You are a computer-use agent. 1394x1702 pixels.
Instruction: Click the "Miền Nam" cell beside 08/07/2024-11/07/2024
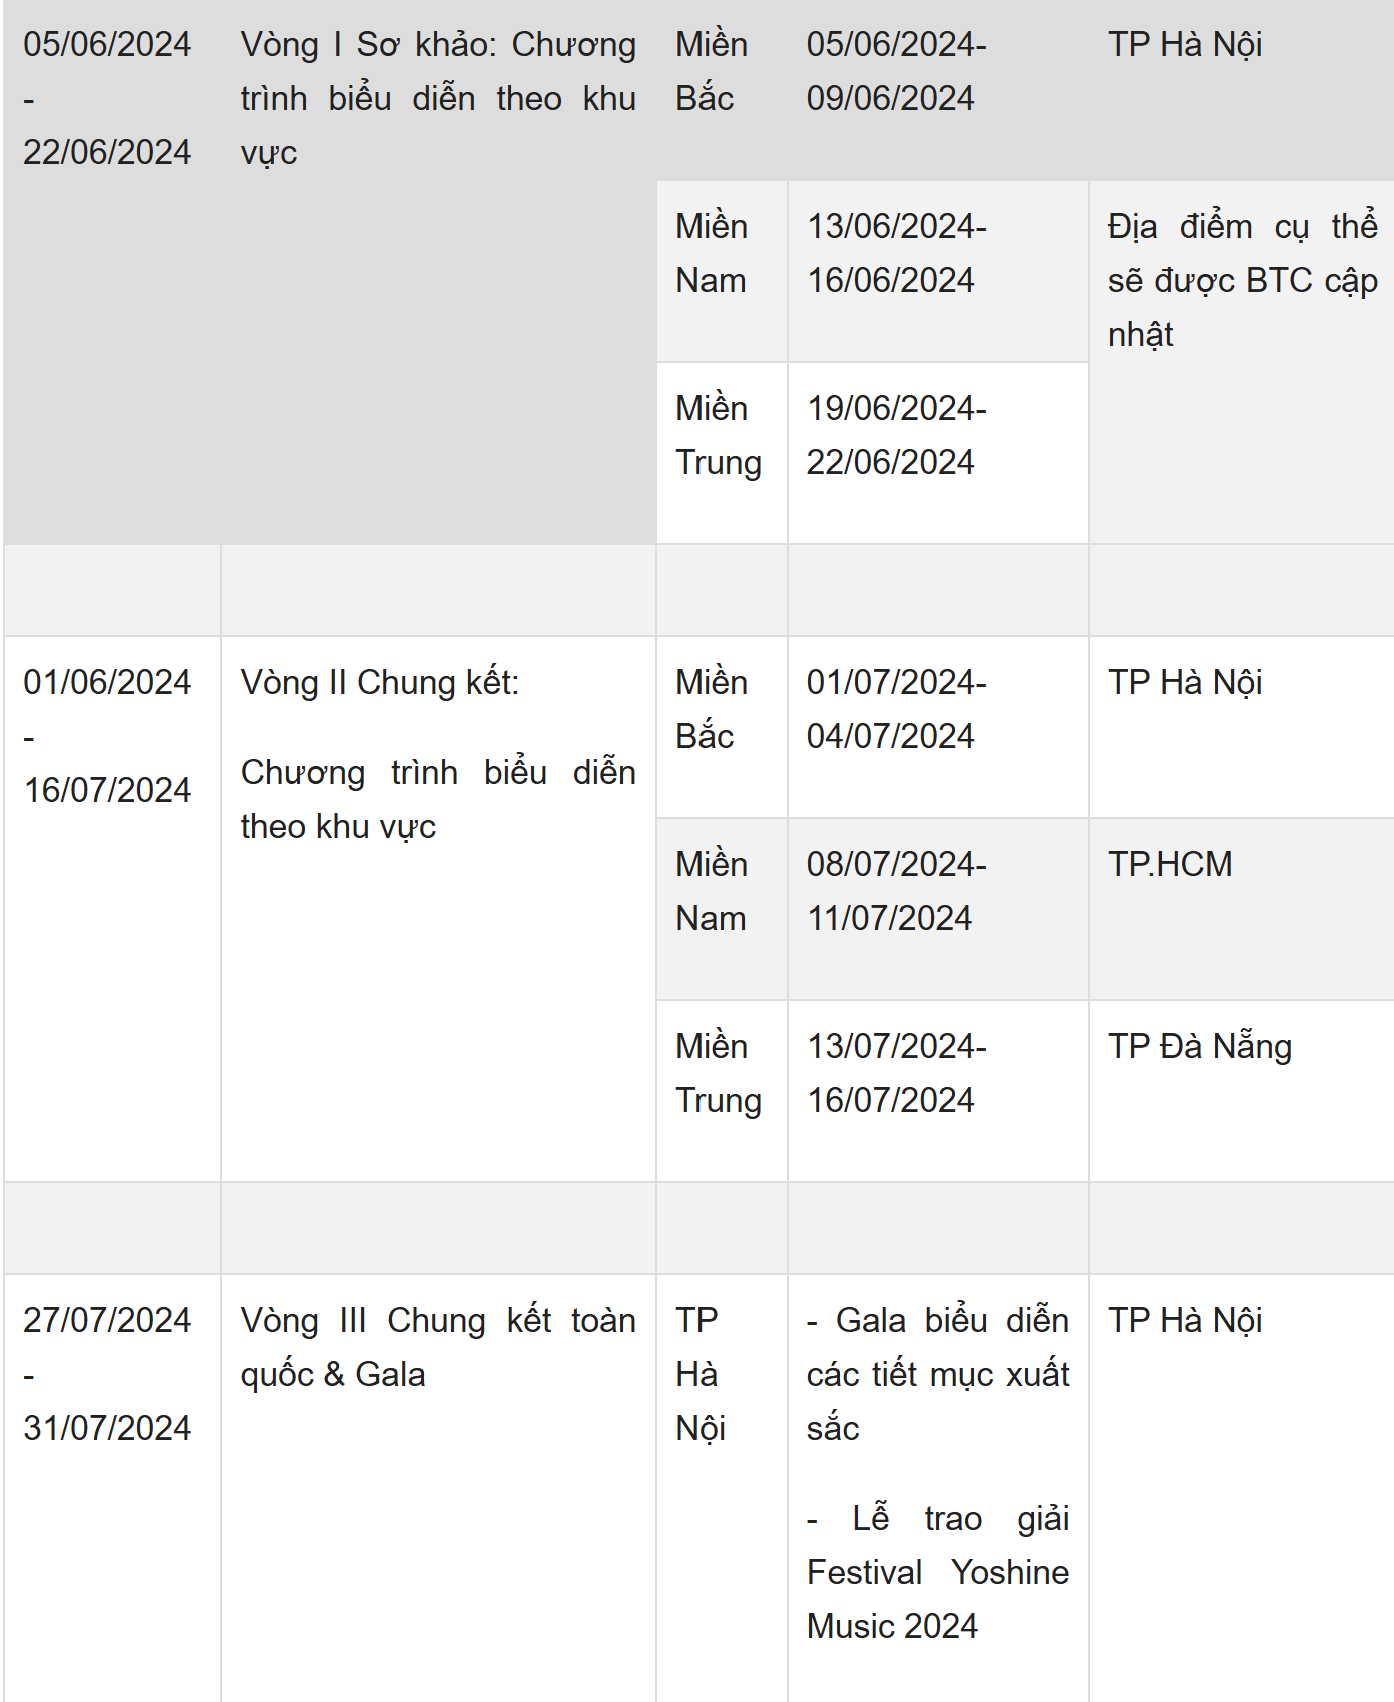tap(711, 891)
